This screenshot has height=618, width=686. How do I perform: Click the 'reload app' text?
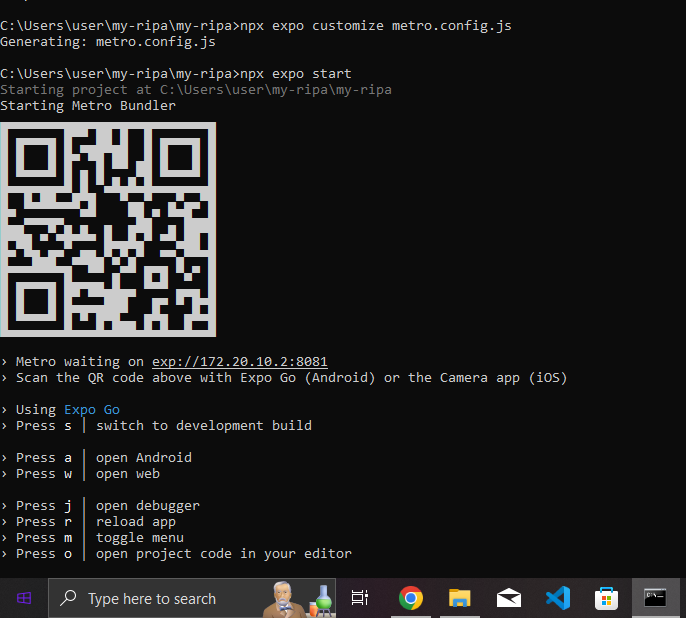(x=136, y=522)
